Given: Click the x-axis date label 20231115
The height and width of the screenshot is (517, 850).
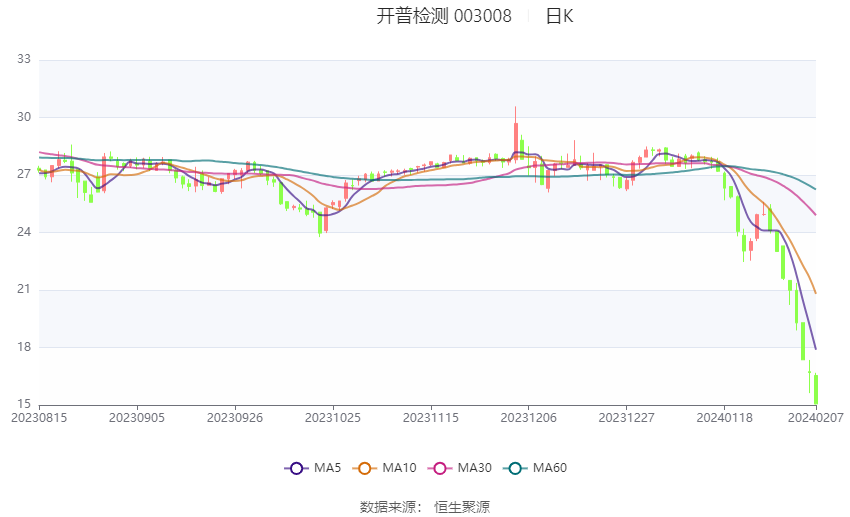Looking at the screenshot, I should pos(431,418).
